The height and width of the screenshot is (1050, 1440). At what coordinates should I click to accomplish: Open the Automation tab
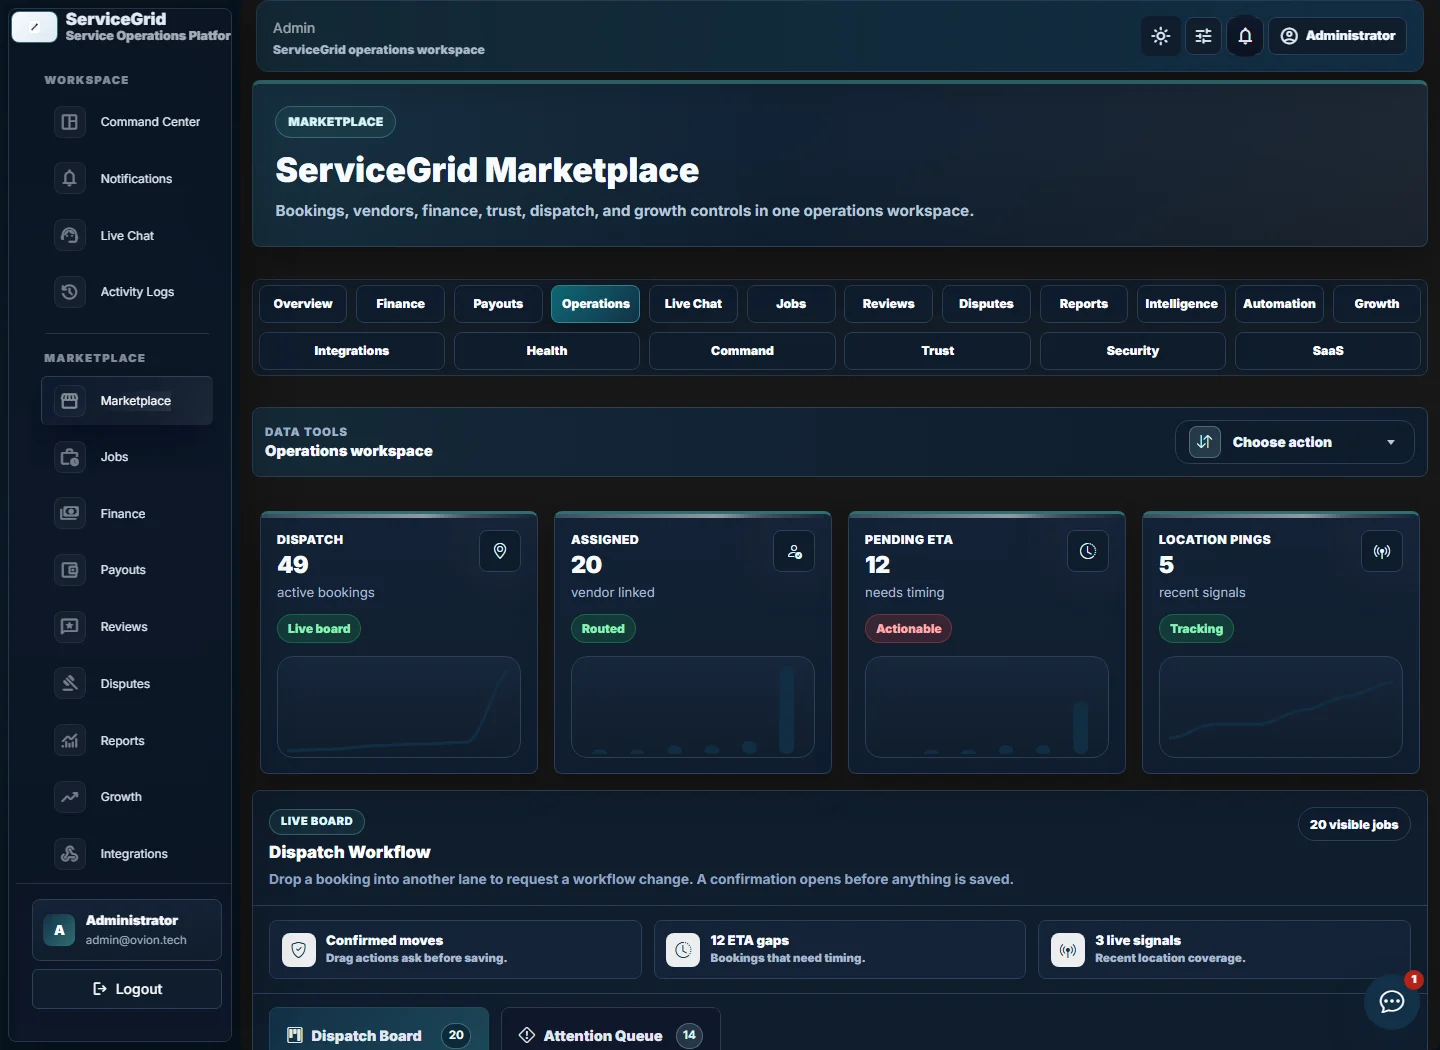[x=1279, y=304]
